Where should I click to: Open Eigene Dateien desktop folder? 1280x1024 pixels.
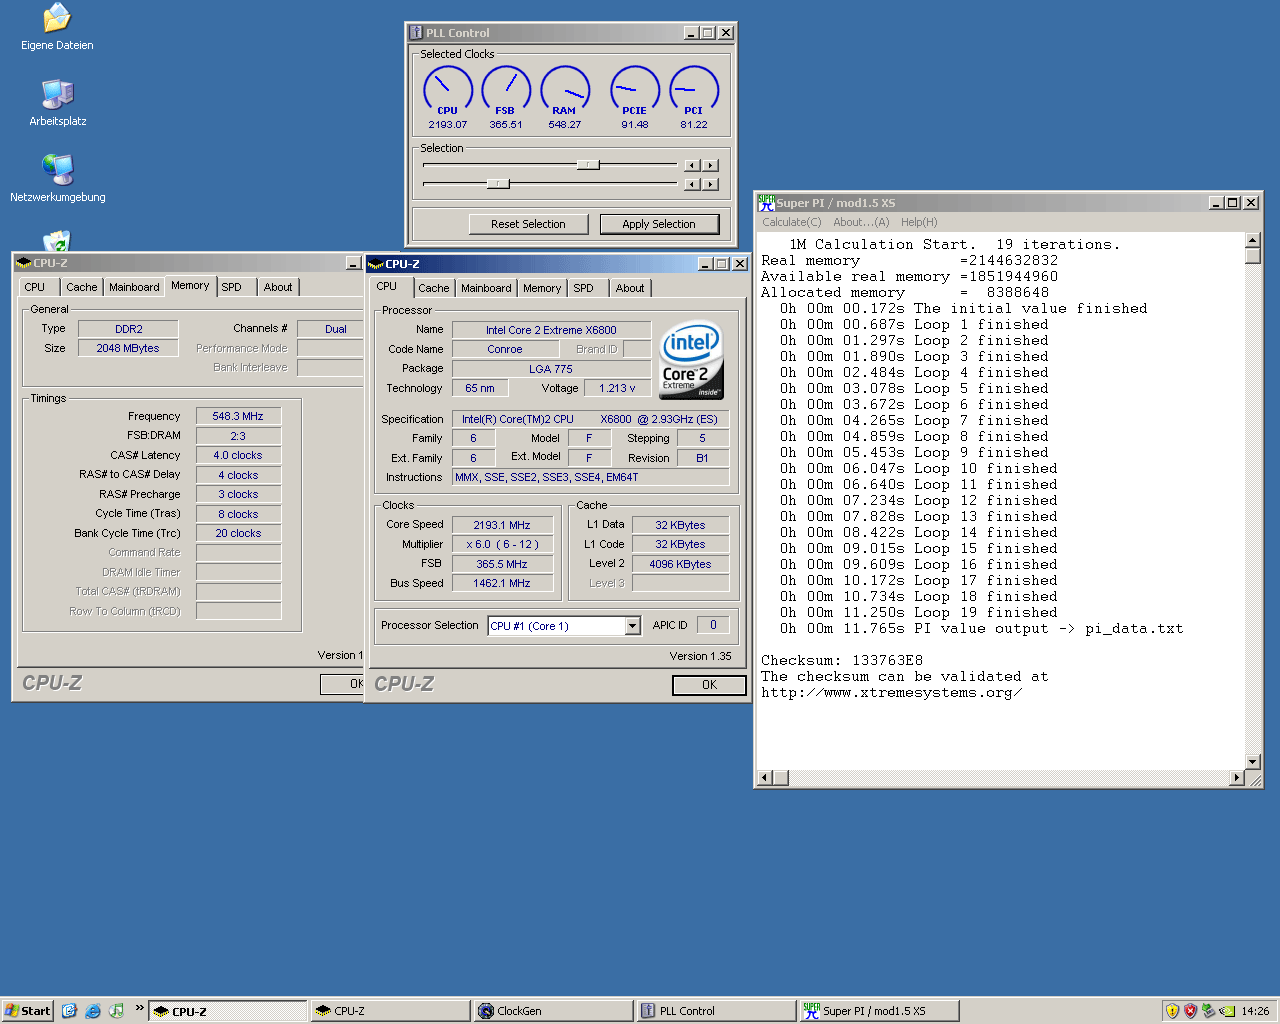[57, 27]
